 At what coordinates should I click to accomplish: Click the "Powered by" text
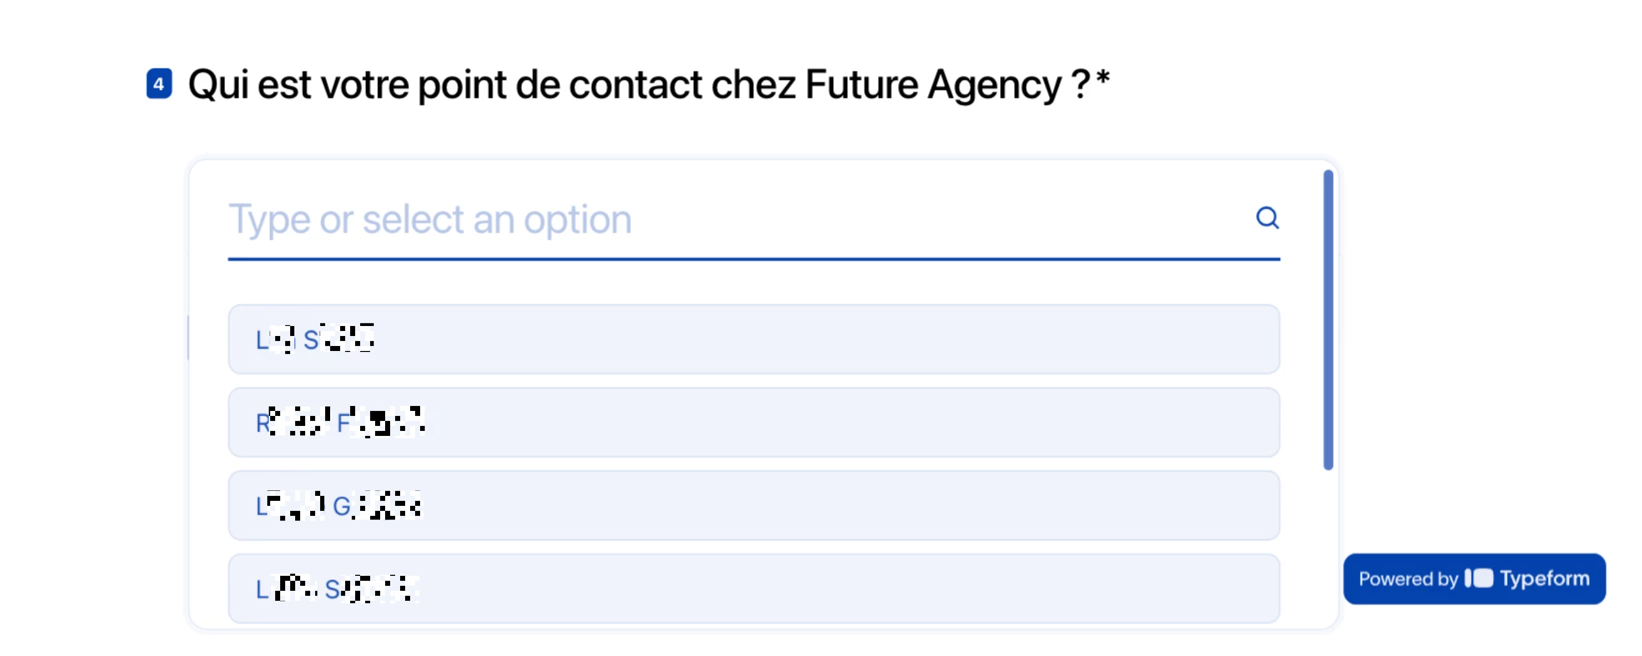click(1408, 580)
